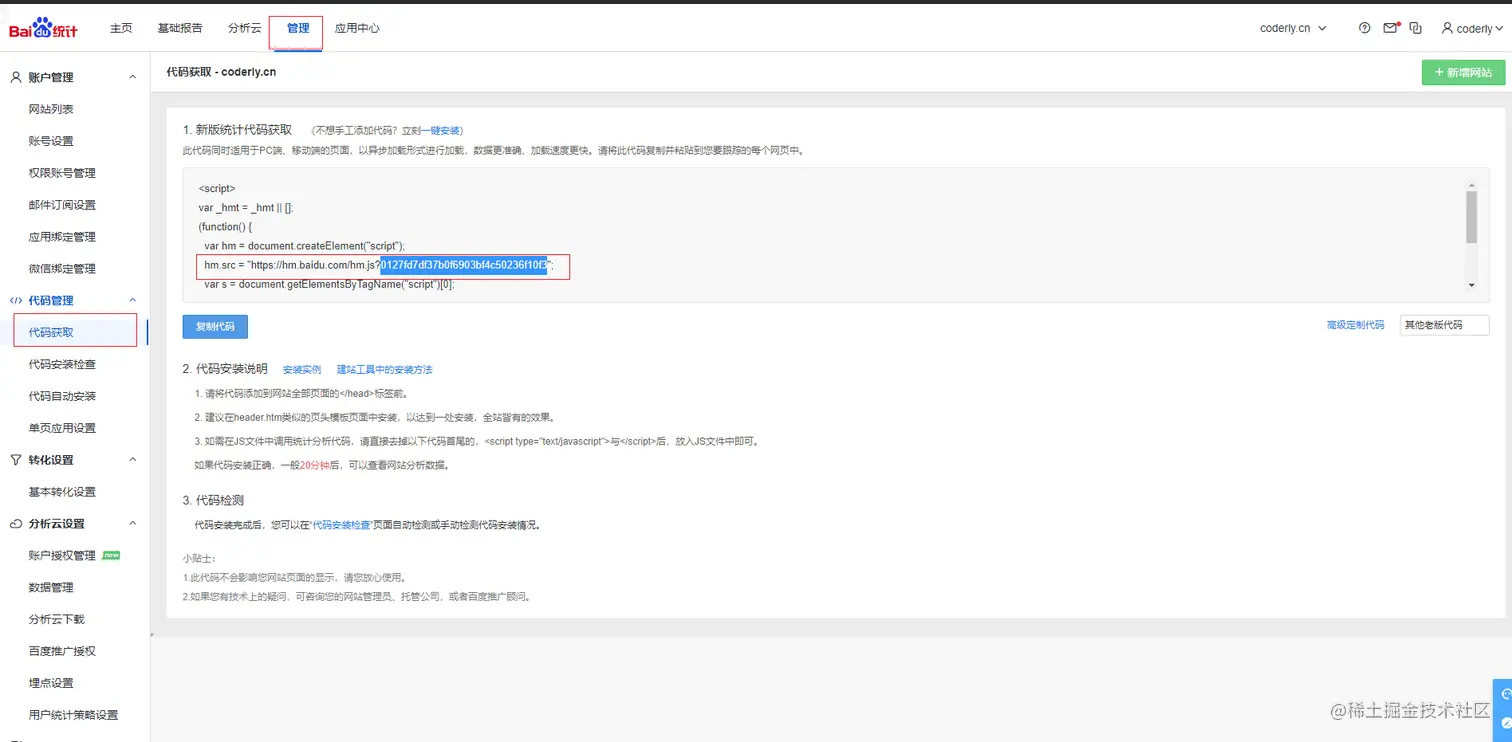Open 应用绑定管理 in the sidebar

(62, 237)
